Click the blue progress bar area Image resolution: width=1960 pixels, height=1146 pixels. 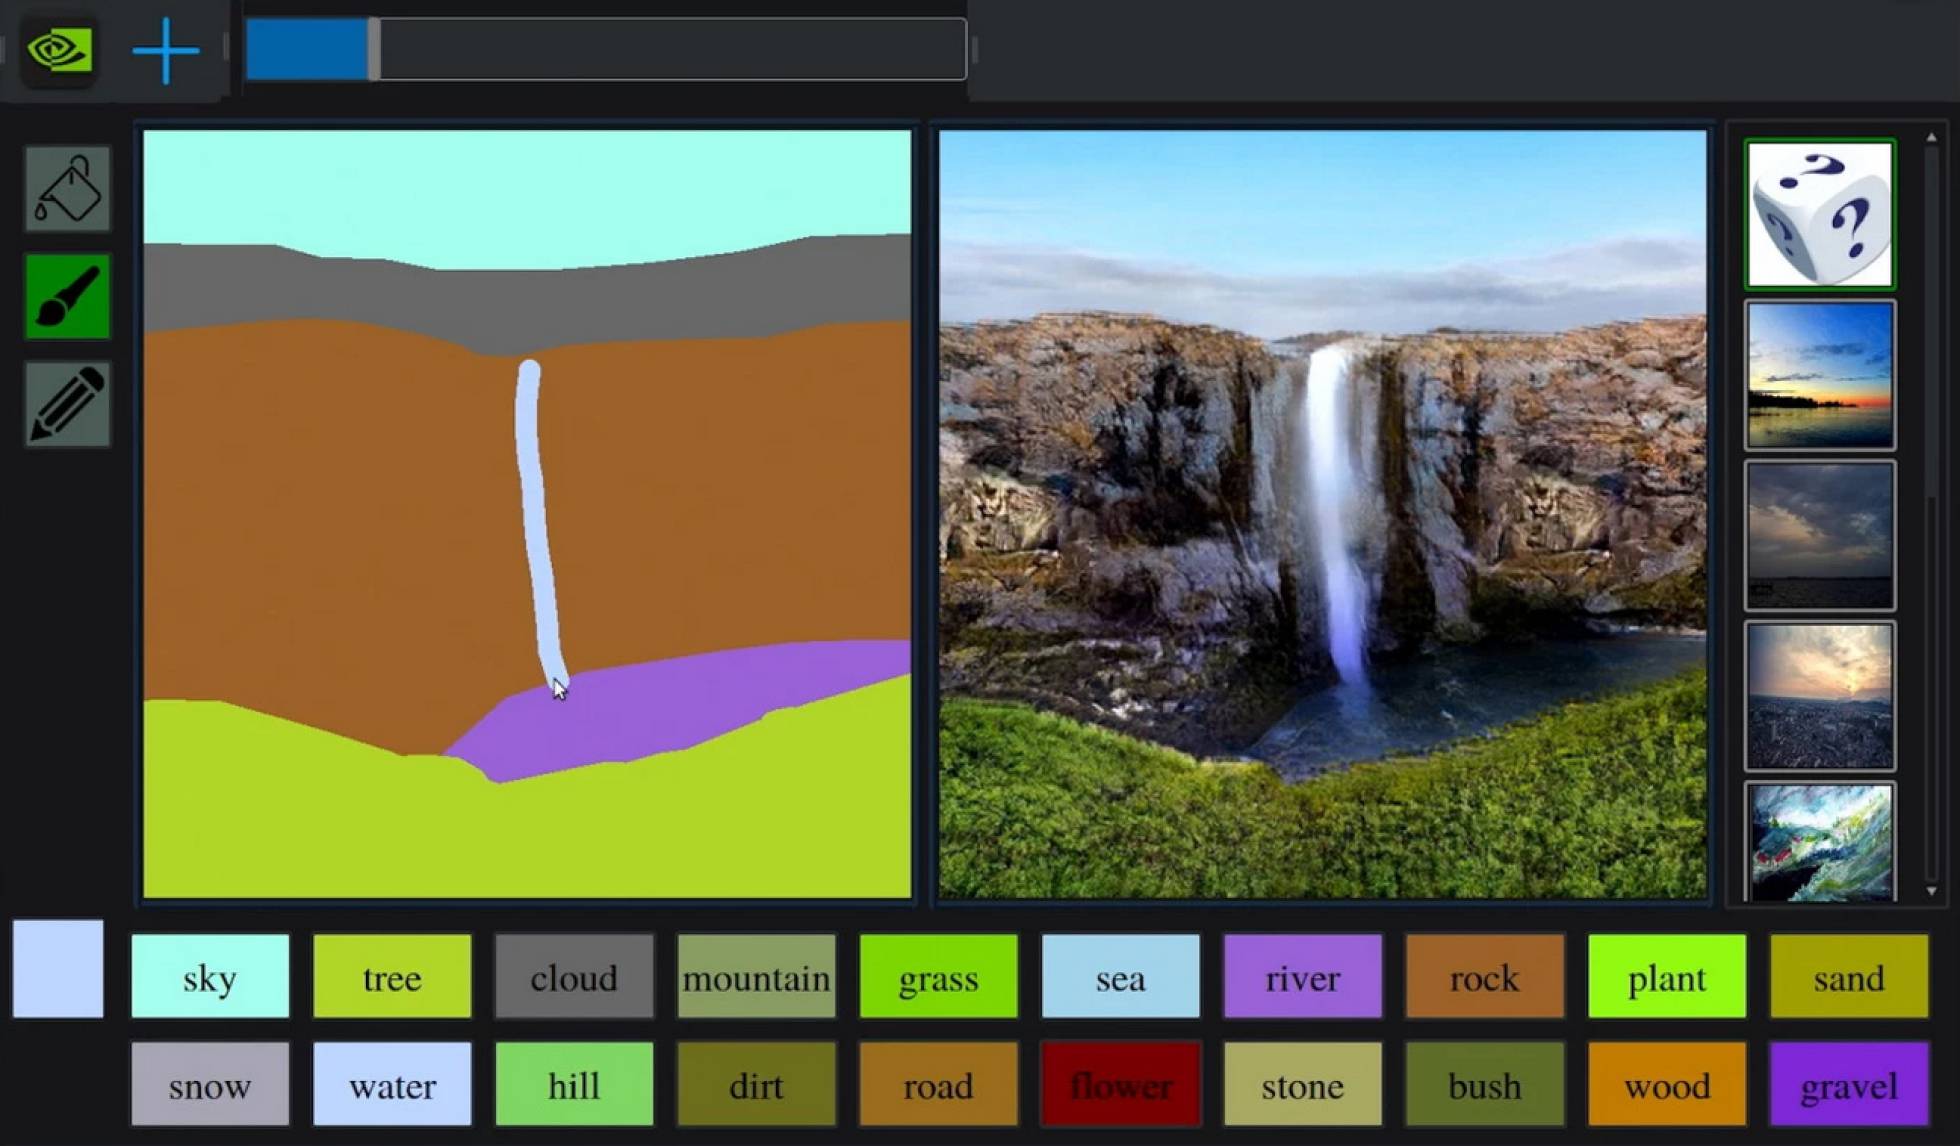tap(307, 49)
